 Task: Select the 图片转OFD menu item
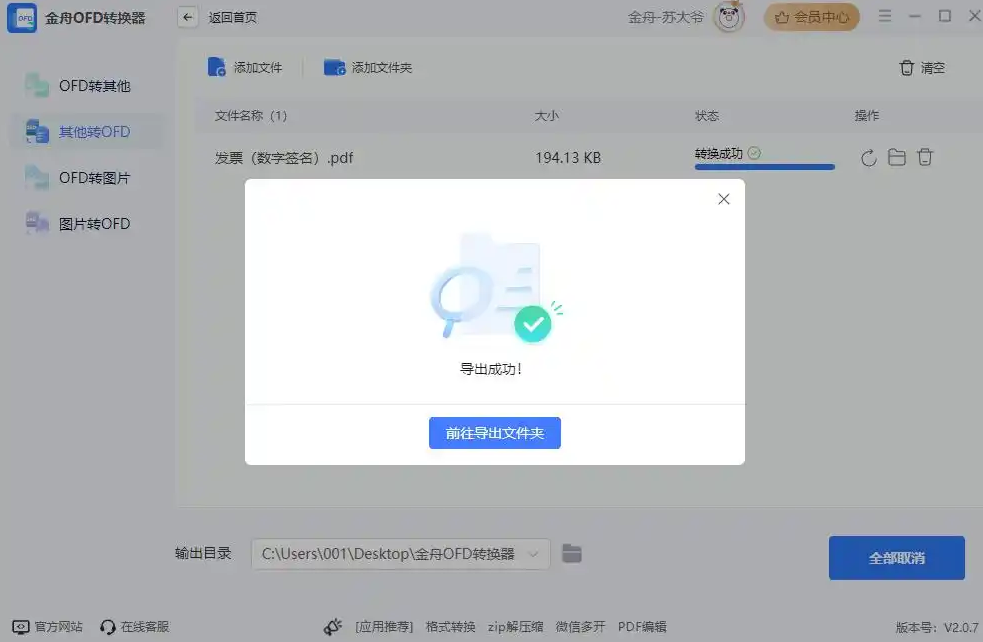point(87,224)
